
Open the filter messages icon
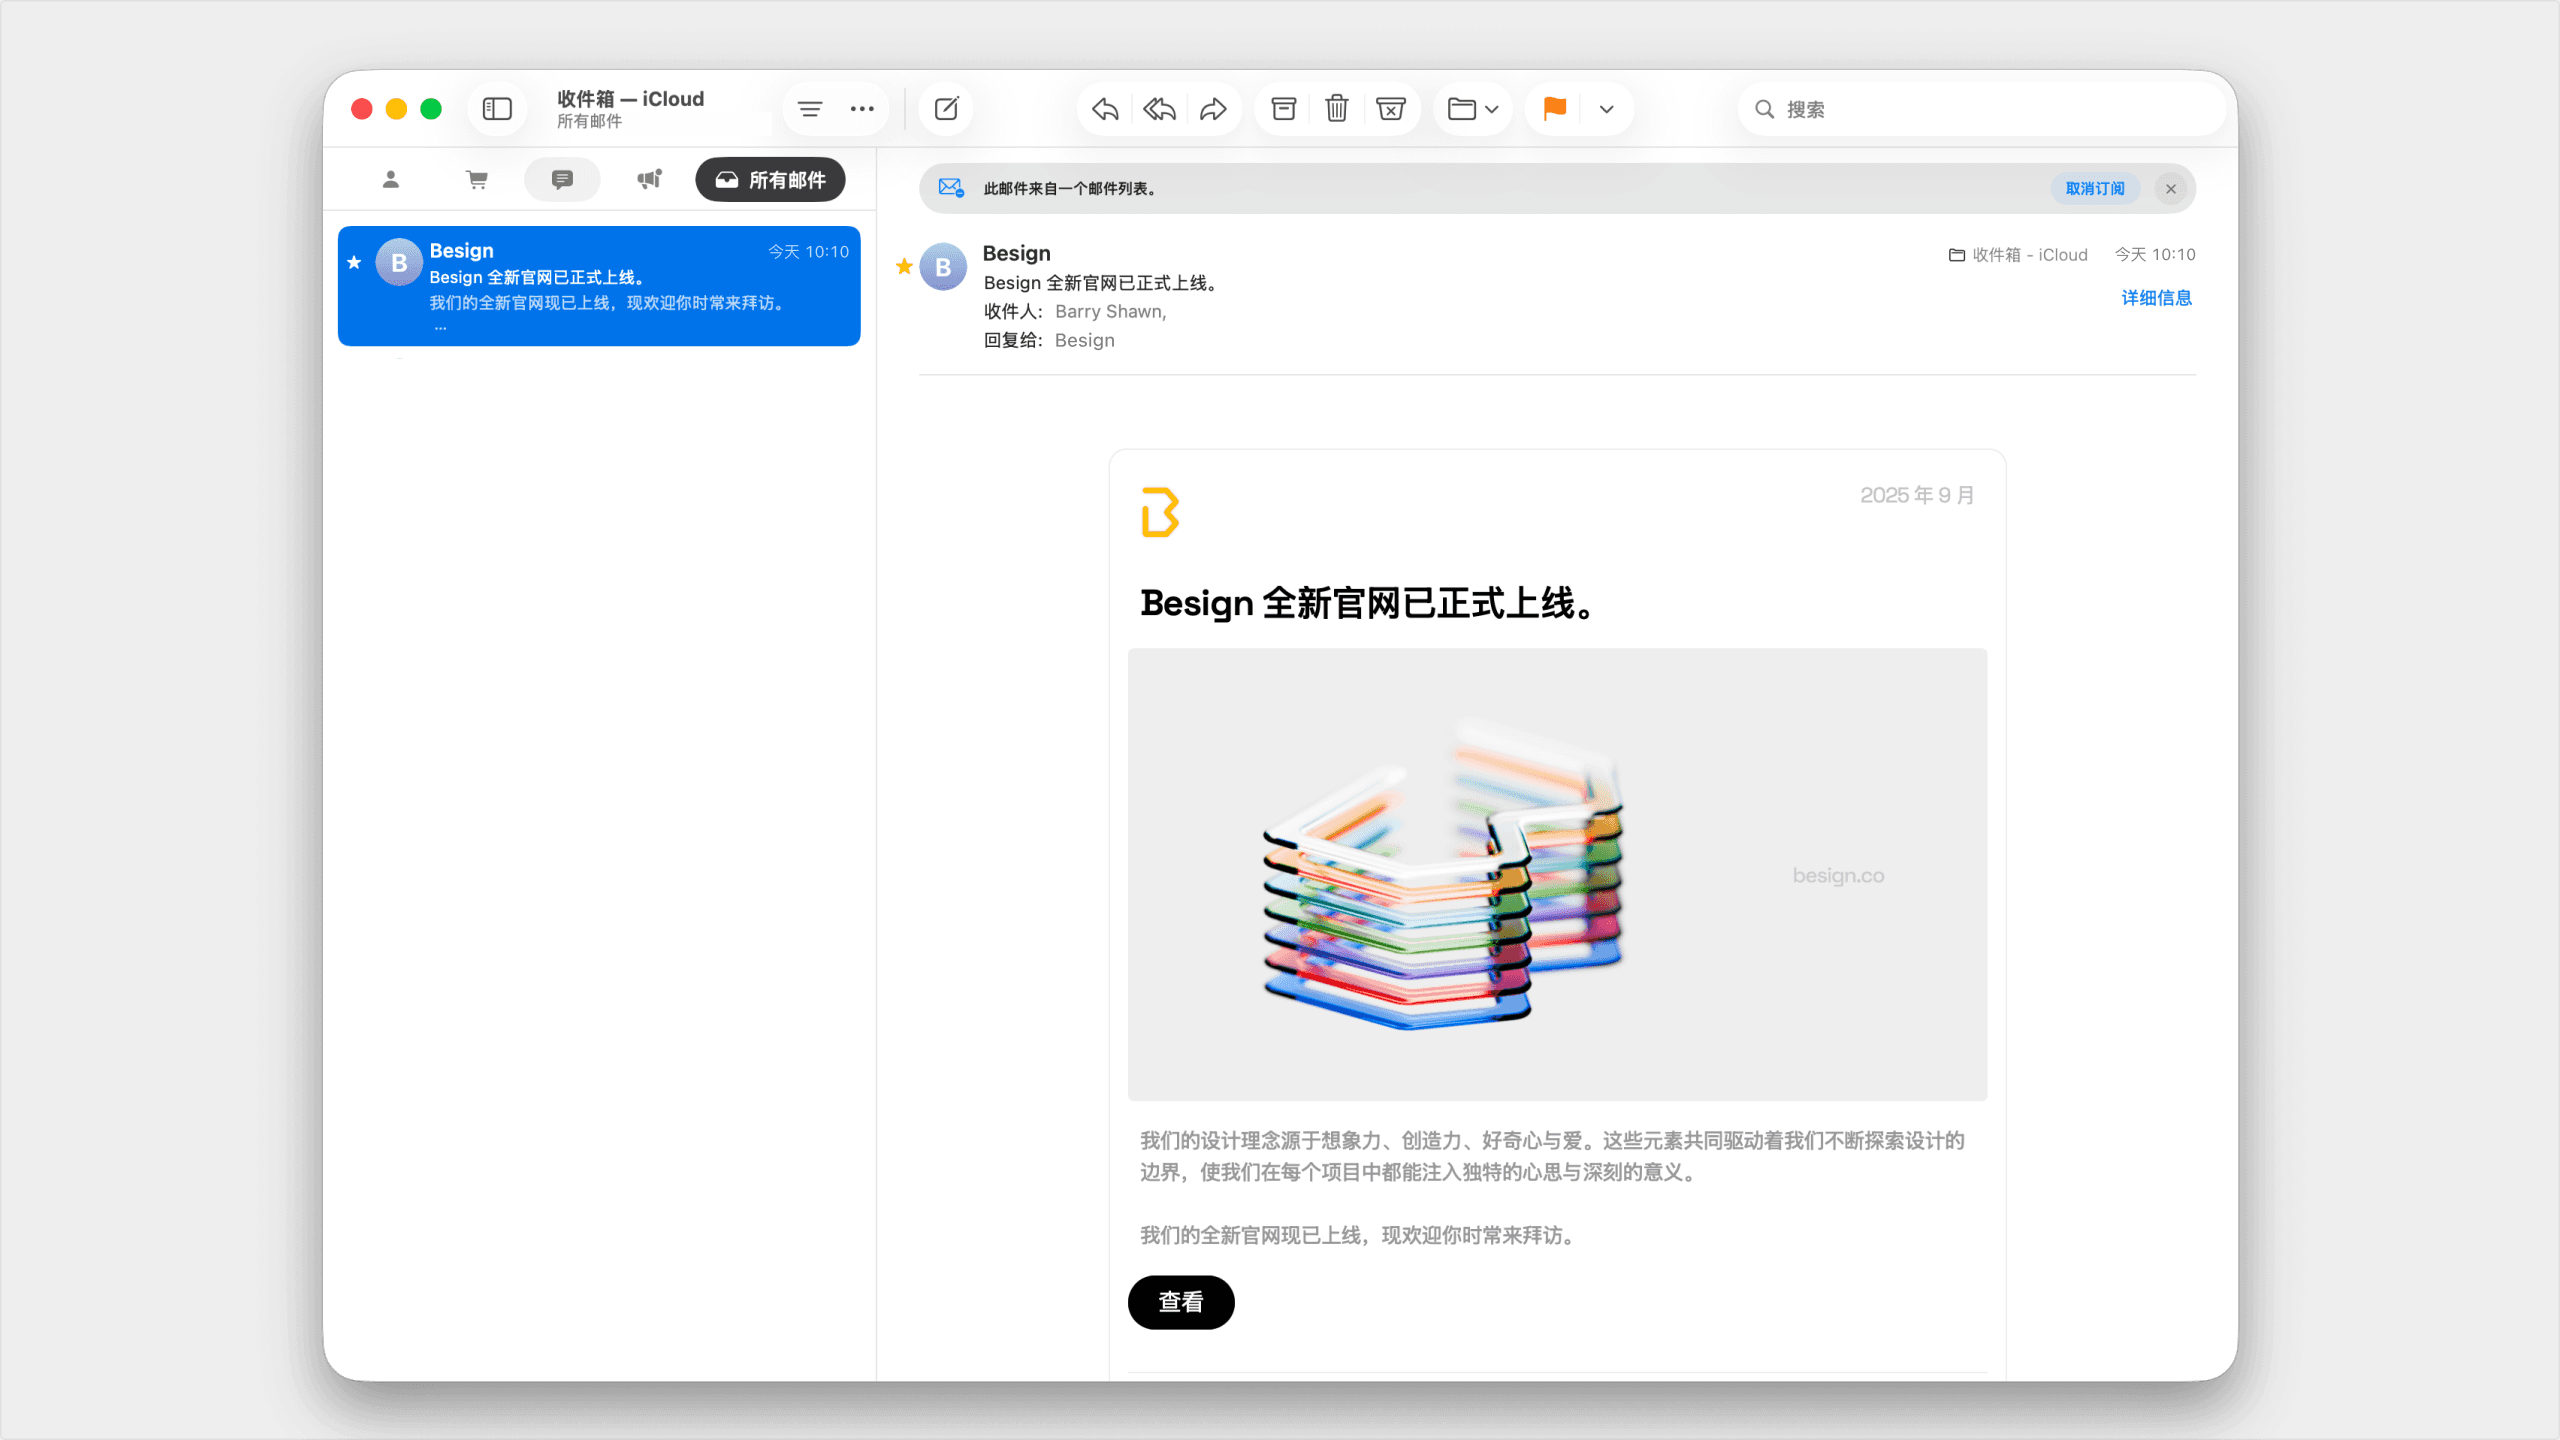(x=810, y=109)
